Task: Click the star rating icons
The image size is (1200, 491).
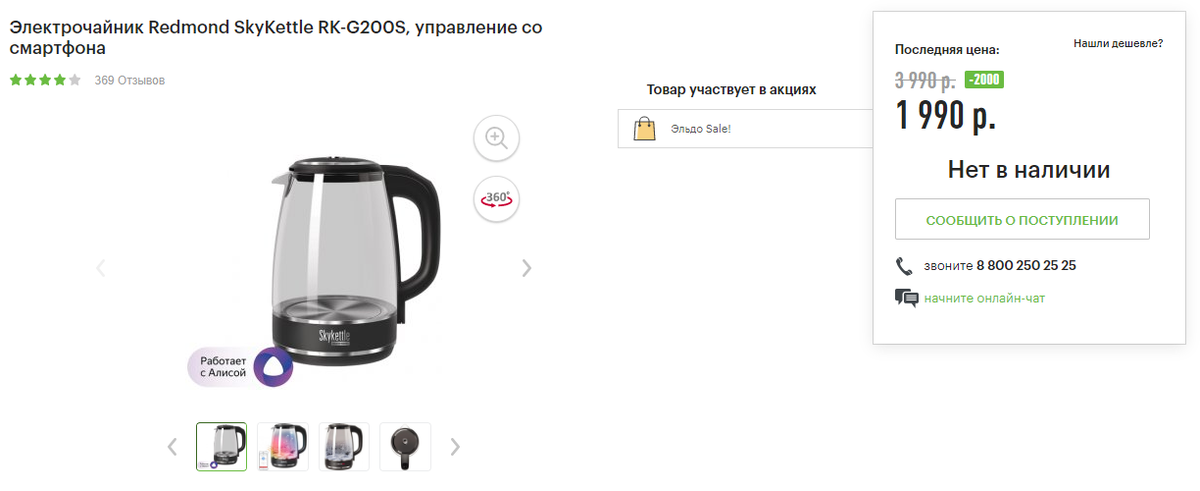Action: tap(45, 80)
